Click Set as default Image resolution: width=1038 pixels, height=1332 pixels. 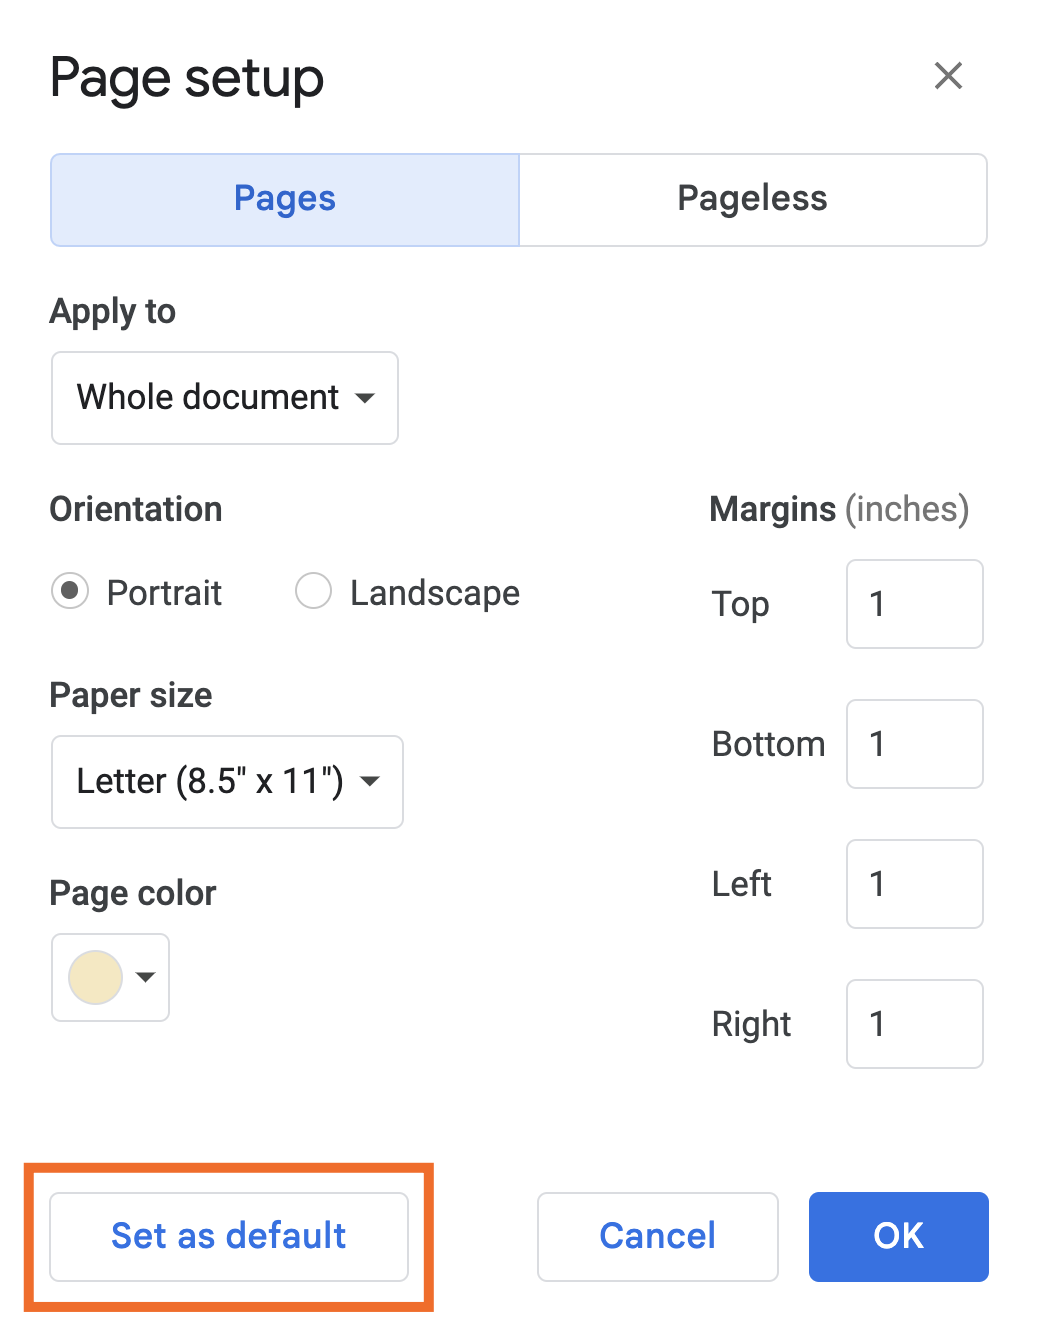[228, 1236]
